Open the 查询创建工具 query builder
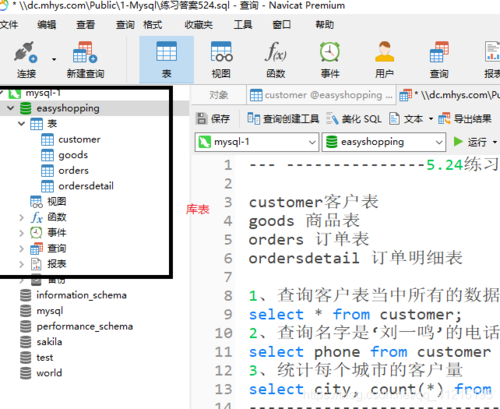500x409 pixels. pyautogui.click(x=283, y=119)
